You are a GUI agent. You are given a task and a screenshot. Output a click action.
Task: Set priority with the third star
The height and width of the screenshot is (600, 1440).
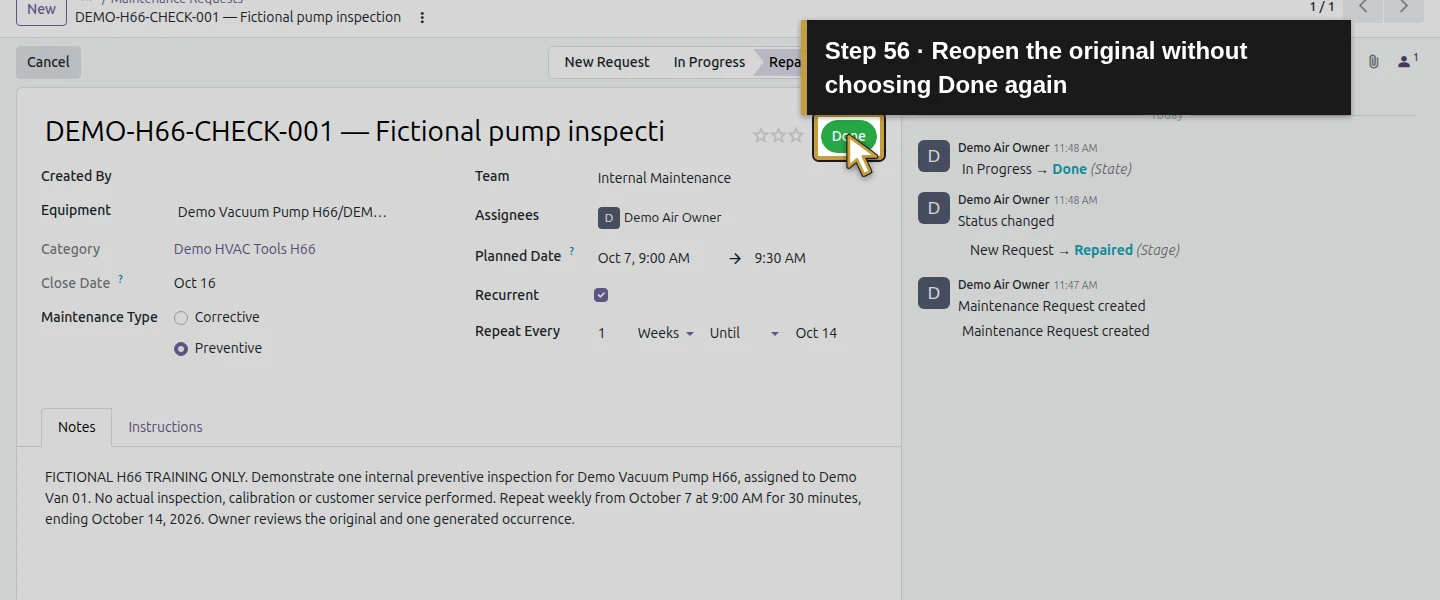(796, 135)
